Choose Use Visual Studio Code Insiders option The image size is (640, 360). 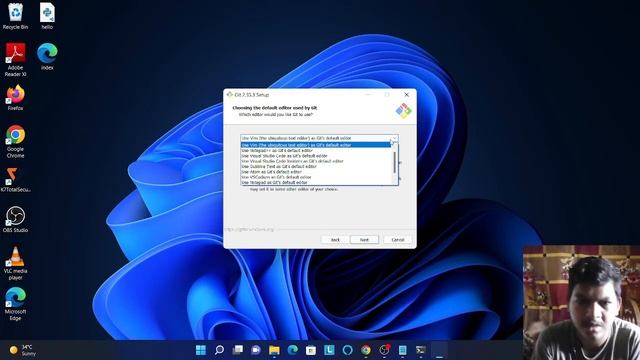tap(316, 161)
